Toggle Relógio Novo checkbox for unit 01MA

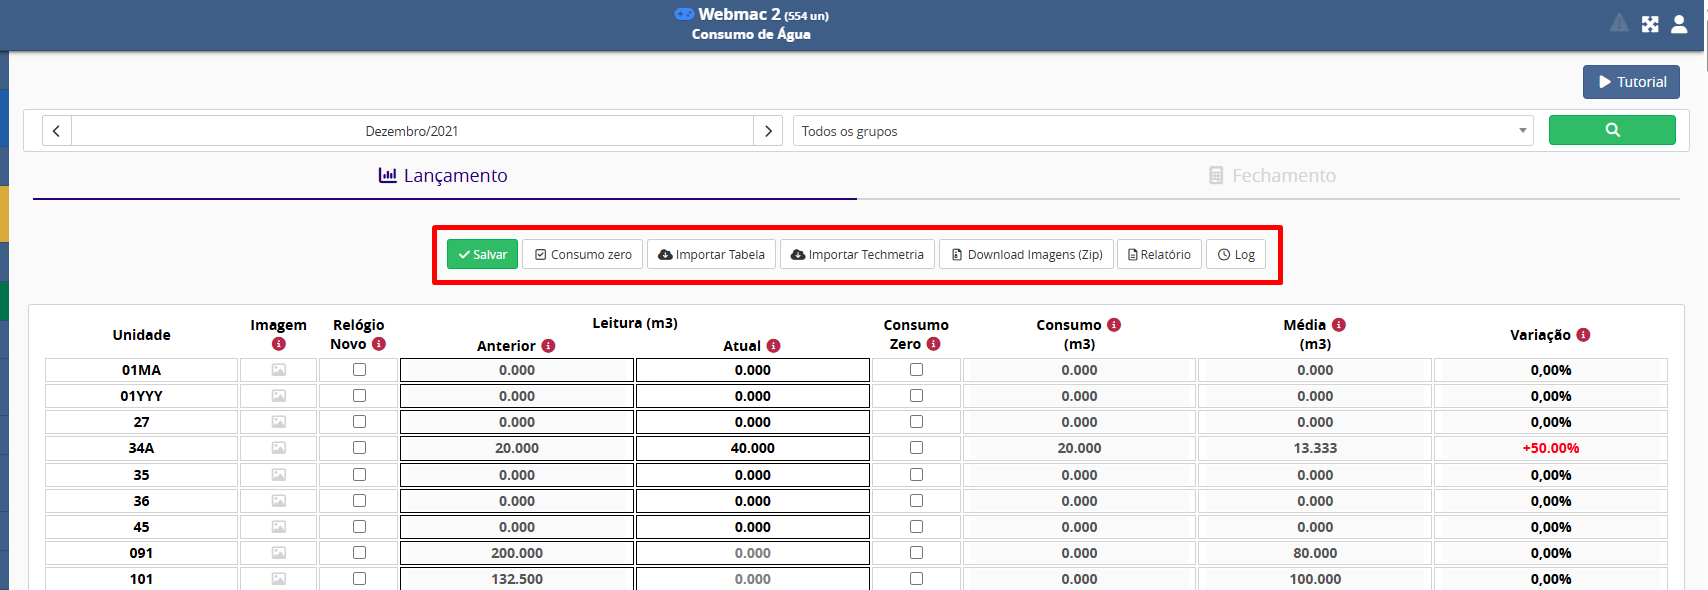pyautogui.click(x=359, y=370)
